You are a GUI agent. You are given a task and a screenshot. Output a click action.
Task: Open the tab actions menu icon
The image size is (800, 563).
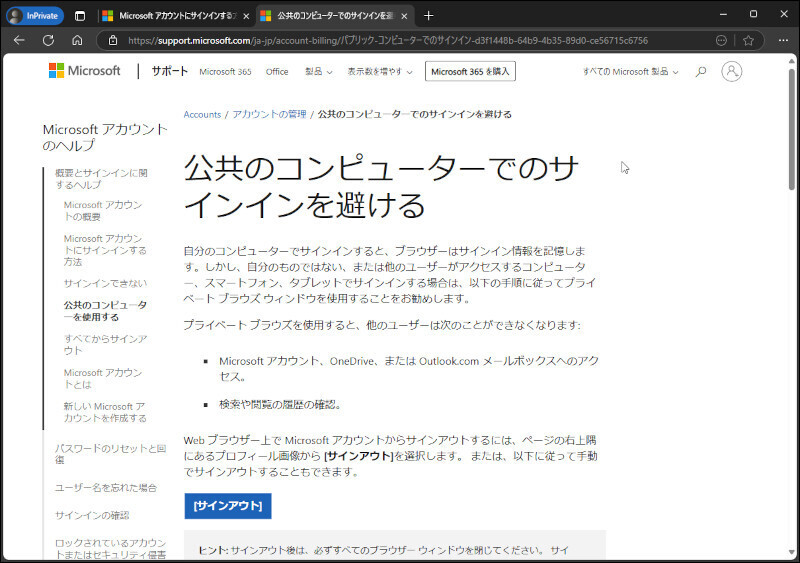point(80,16)
